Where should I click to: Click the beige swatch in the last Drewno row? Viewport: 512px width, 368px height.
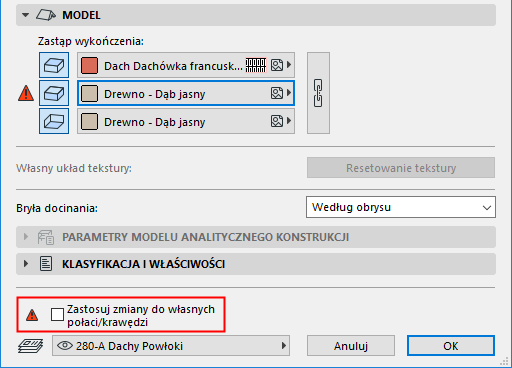[89, 121]
